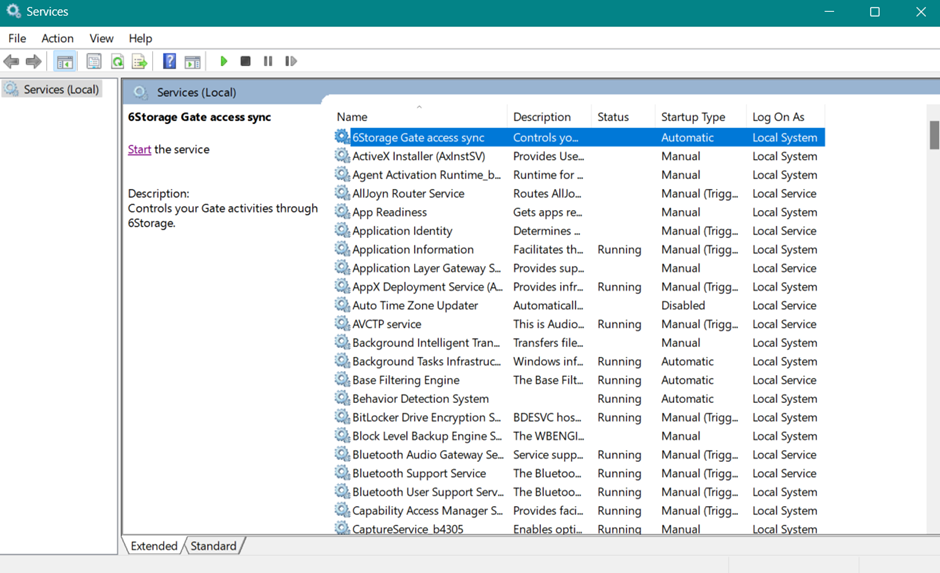This screenshot has width=940, height=573.
Task: Click the Refresh toolbar icon
Action: pyautogui.click(x=118, y=61)
